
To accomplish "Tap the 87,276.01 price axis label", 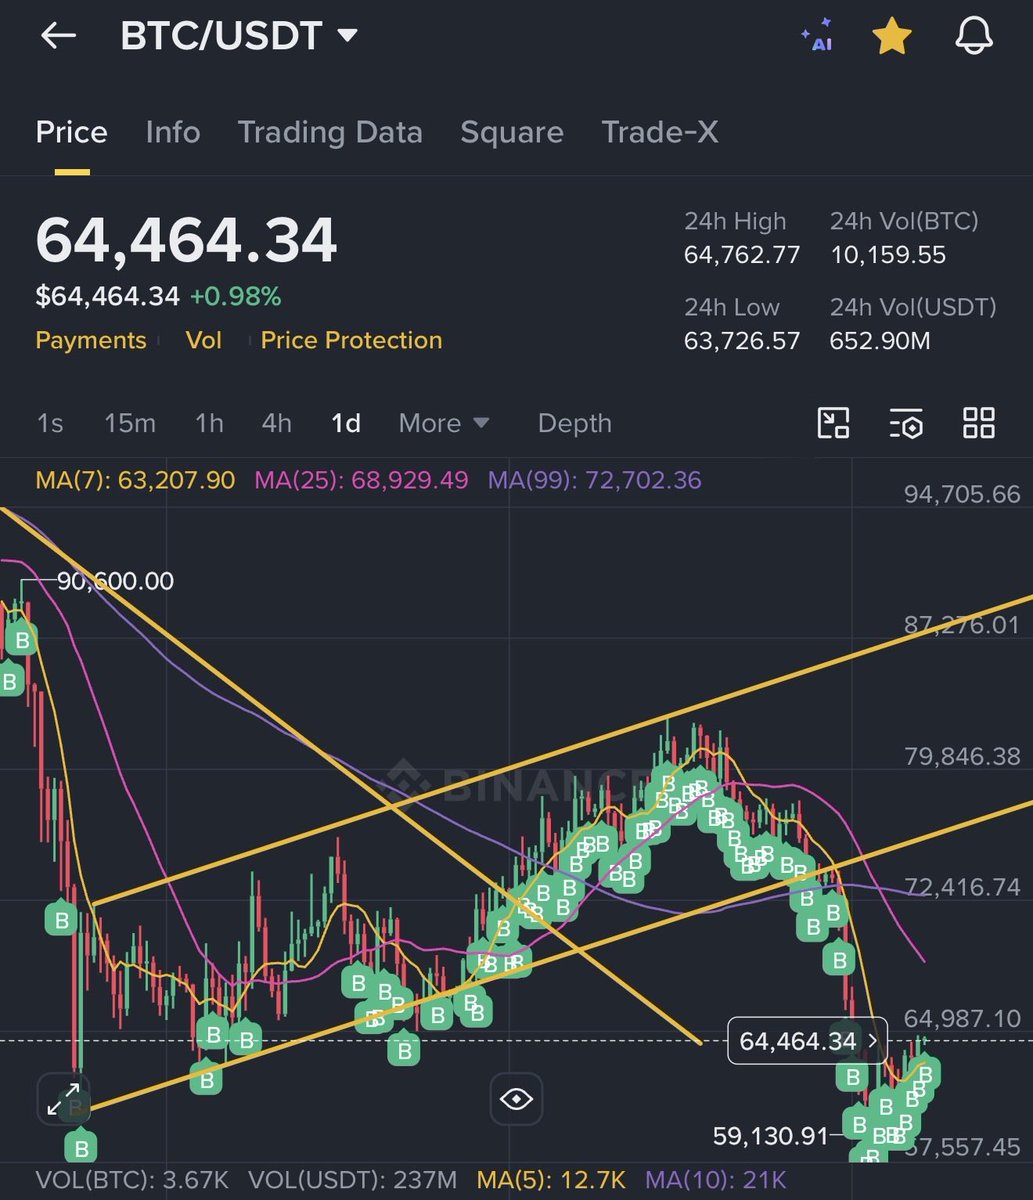I will (x=962, y=625).
